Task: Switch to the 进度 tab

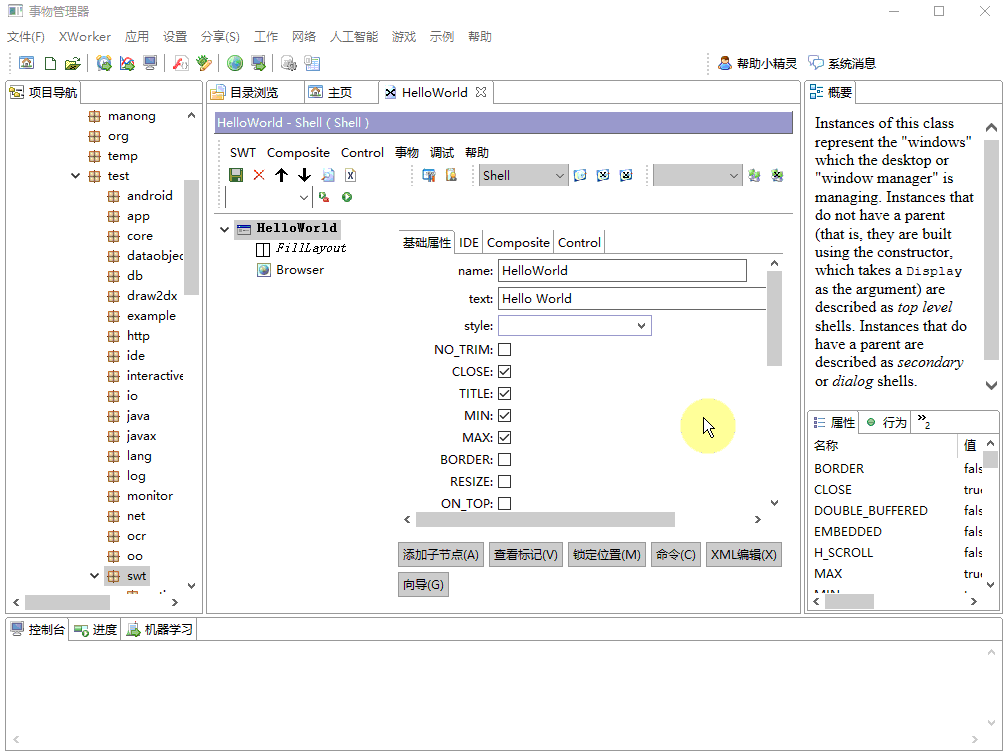Action: click(x=96, y=630)
